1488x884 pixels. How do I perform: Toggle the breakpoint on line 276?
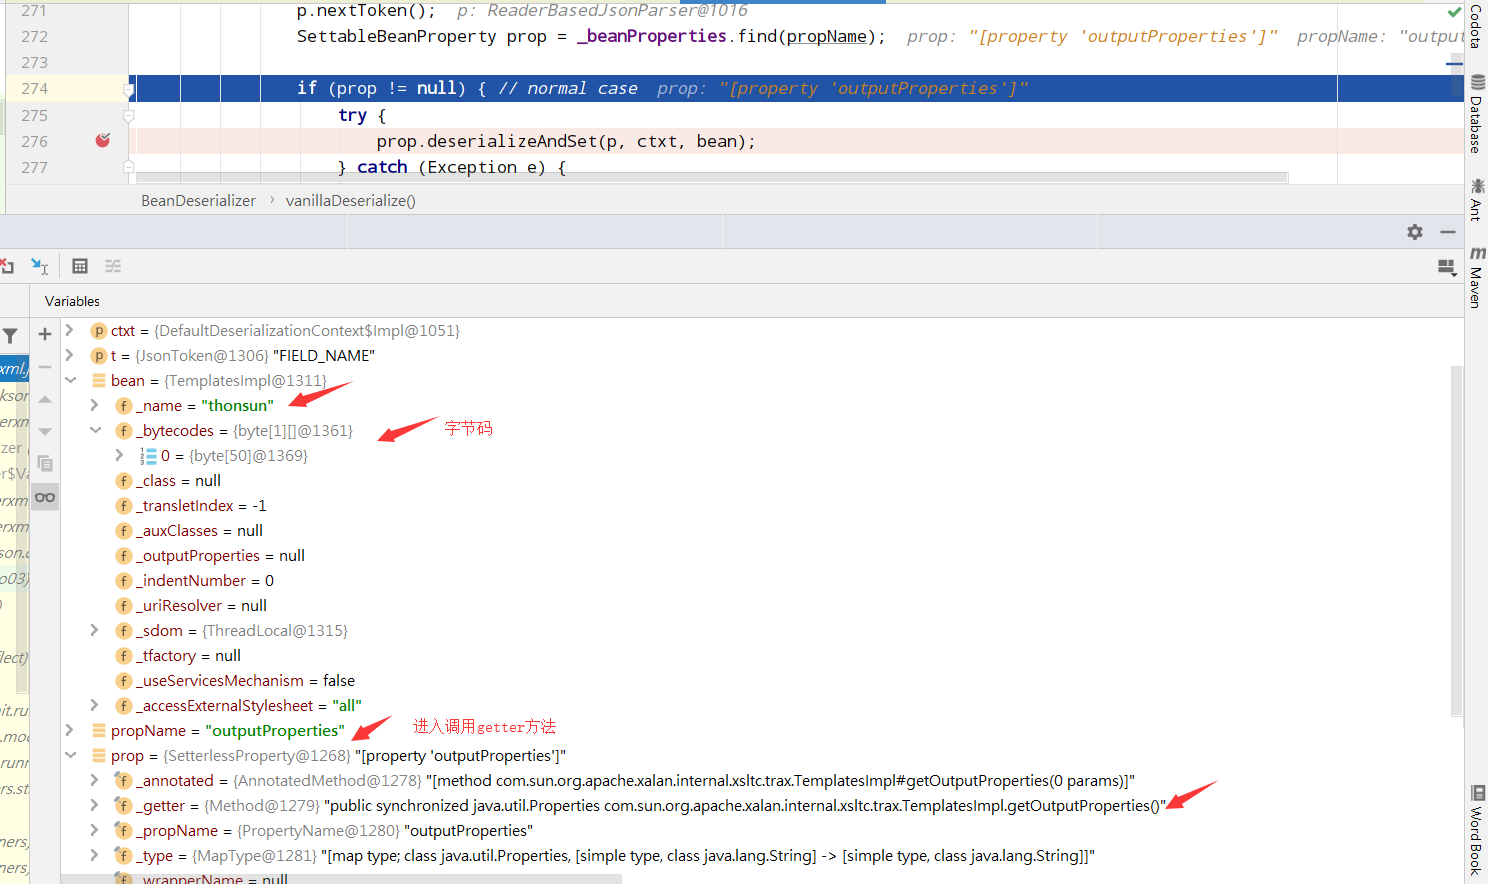coord(103,141)
